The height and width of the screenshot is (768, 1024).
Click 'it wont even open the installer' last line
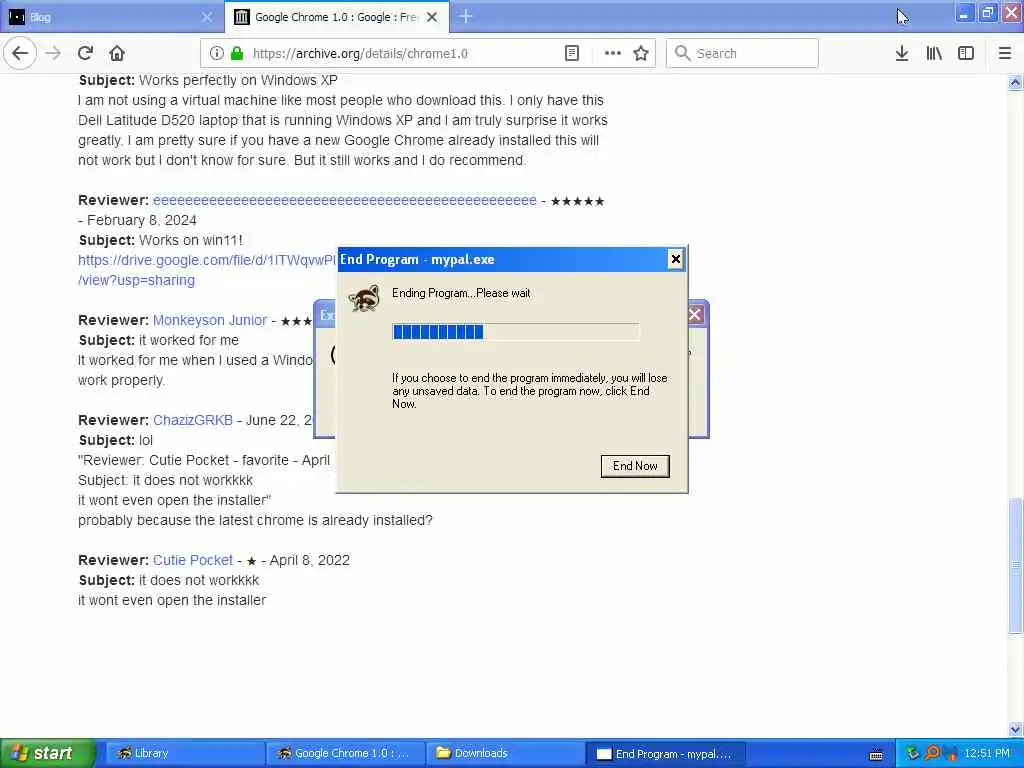click(172, 600)
